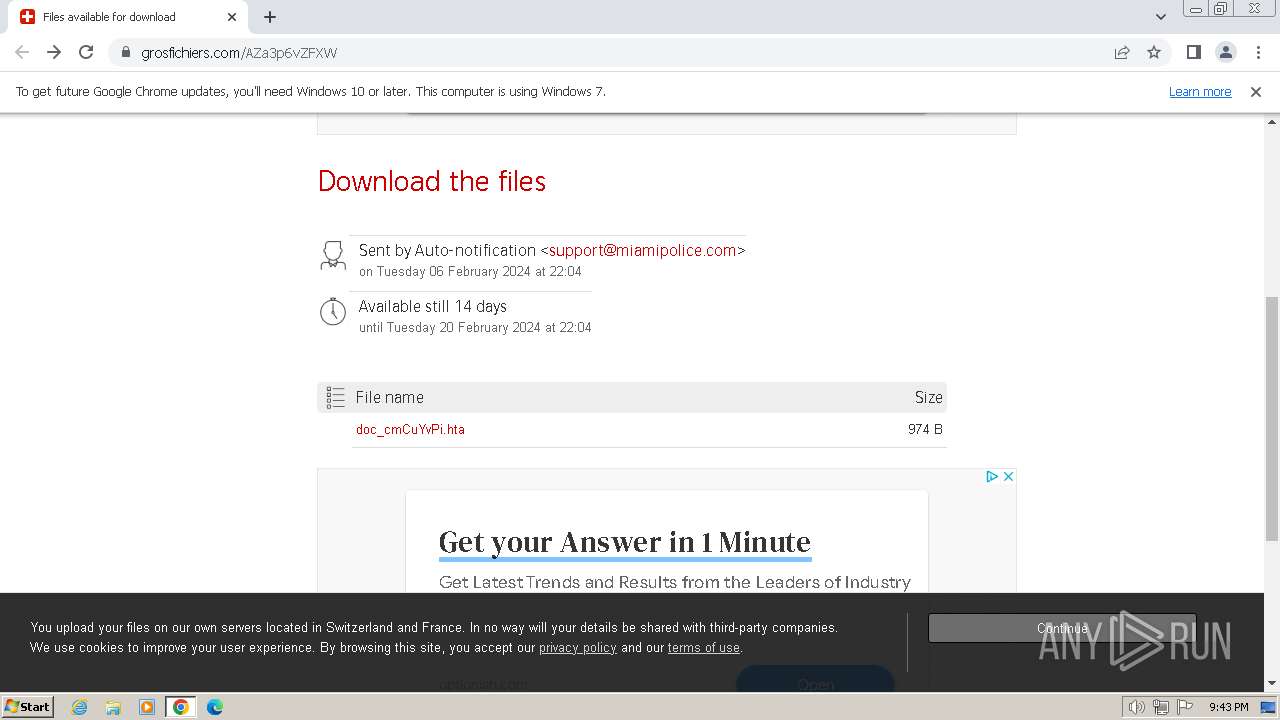The width and height of the screenshot is (1280, 720).
Task: Reload the grosfichiers page
Action: pos(86,52)
